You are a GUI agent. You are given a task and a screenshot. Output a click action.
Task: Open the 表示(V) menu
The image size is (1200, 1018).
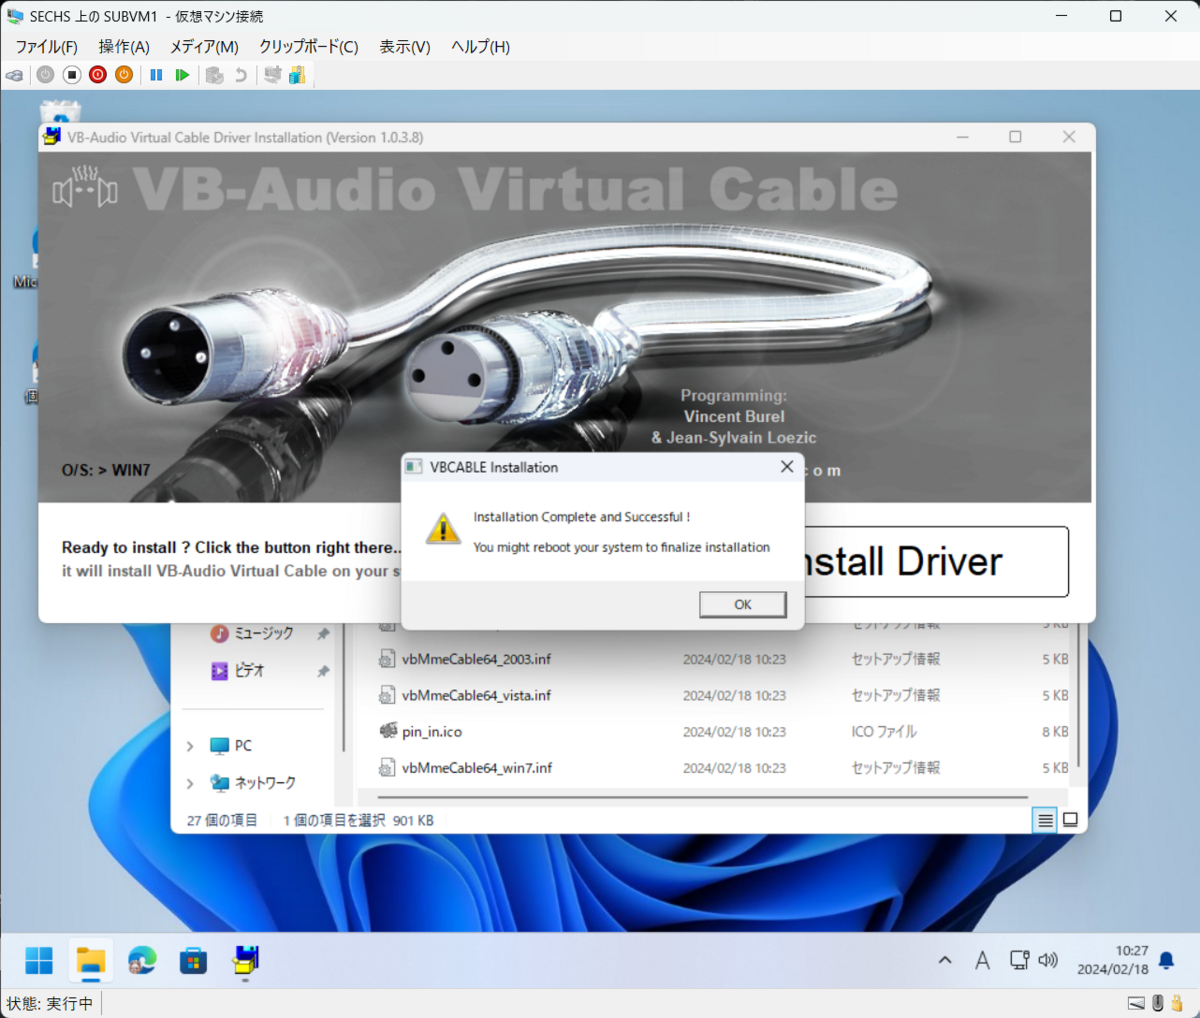[x=405, y=47]
